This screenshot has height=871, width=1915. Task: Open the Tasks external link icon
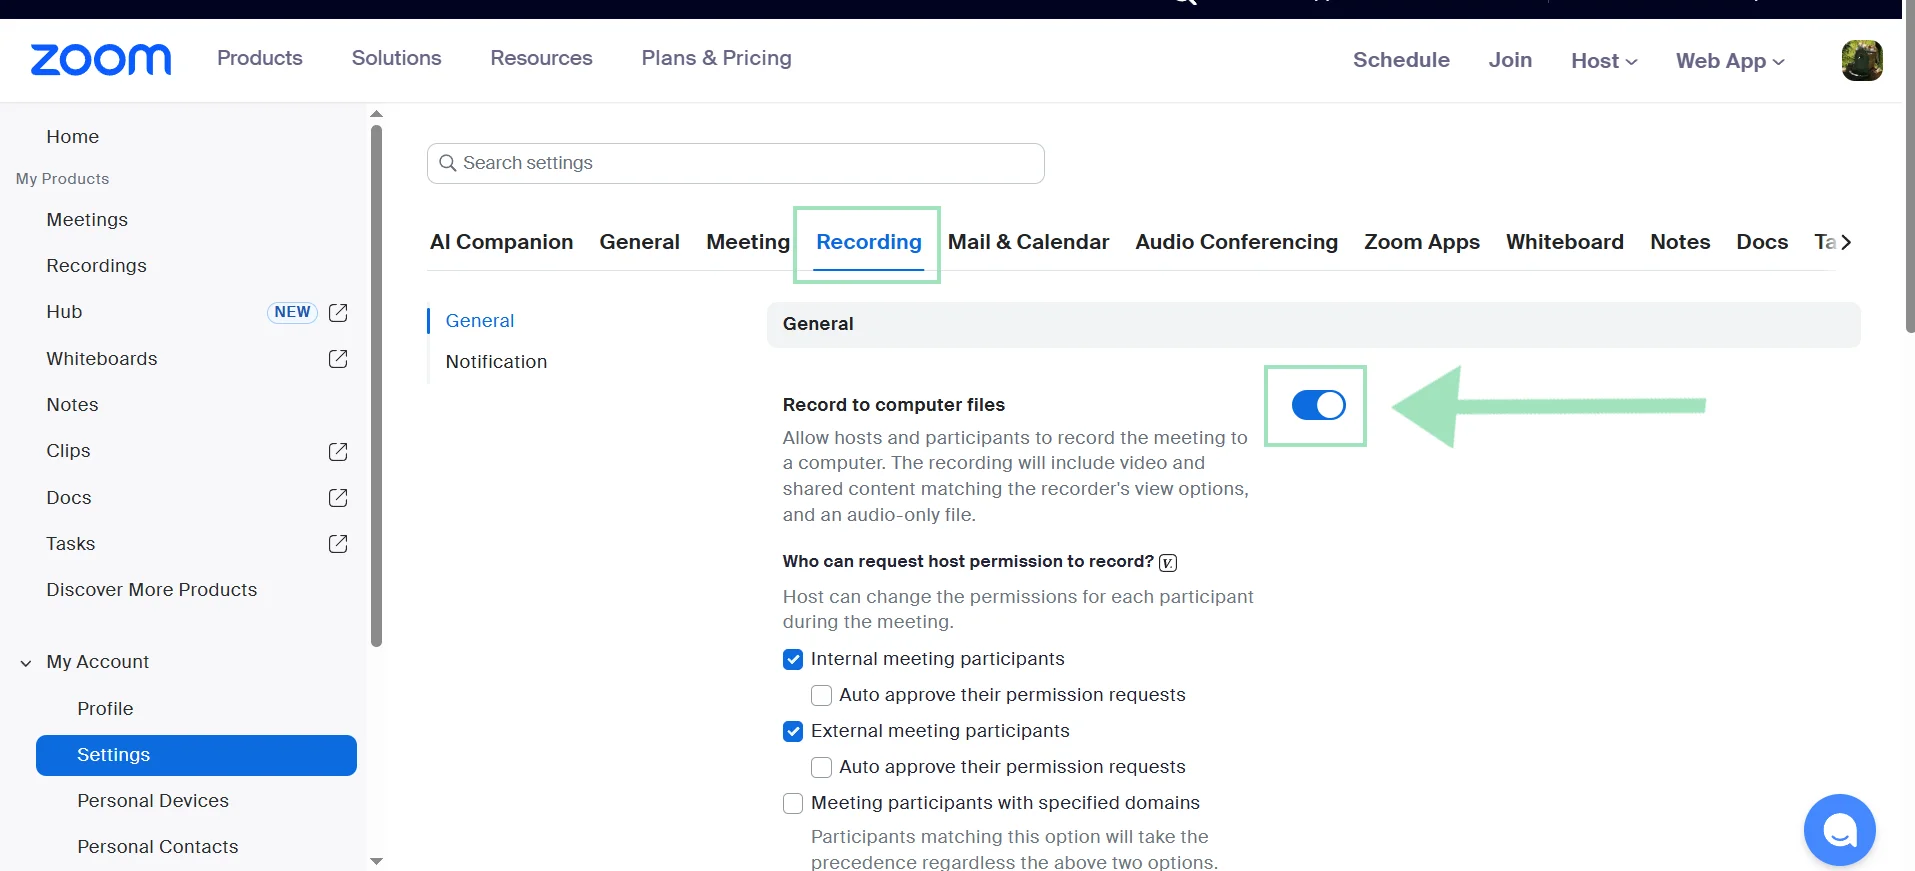click(x=338, y=544)
